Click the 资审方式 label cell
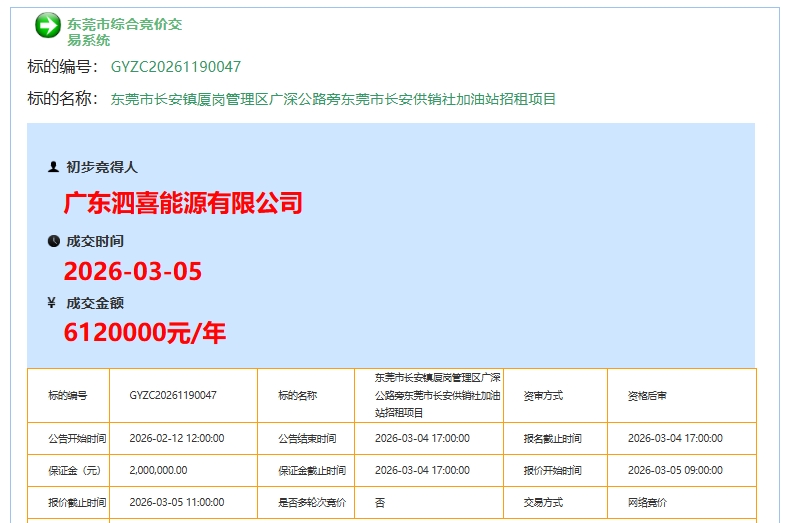 point(543,395)
